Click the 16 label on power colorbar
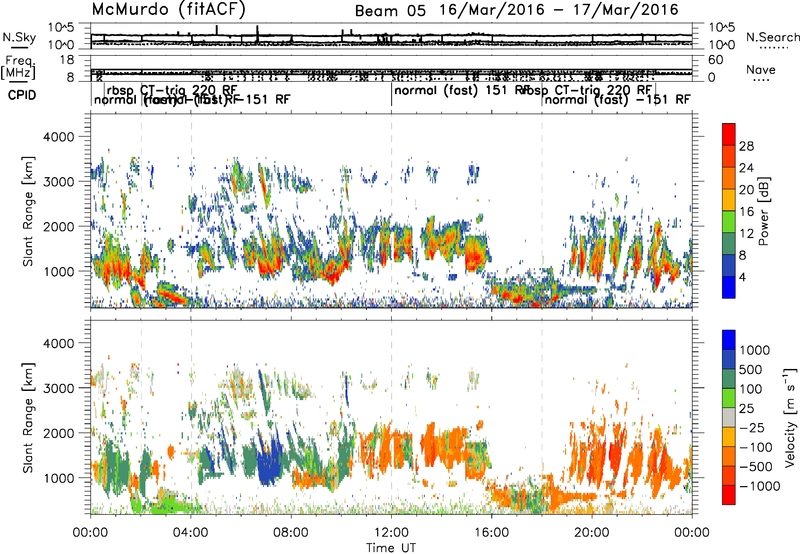The height and width of the screenshot is (554, 800). [x=746, y=212]
